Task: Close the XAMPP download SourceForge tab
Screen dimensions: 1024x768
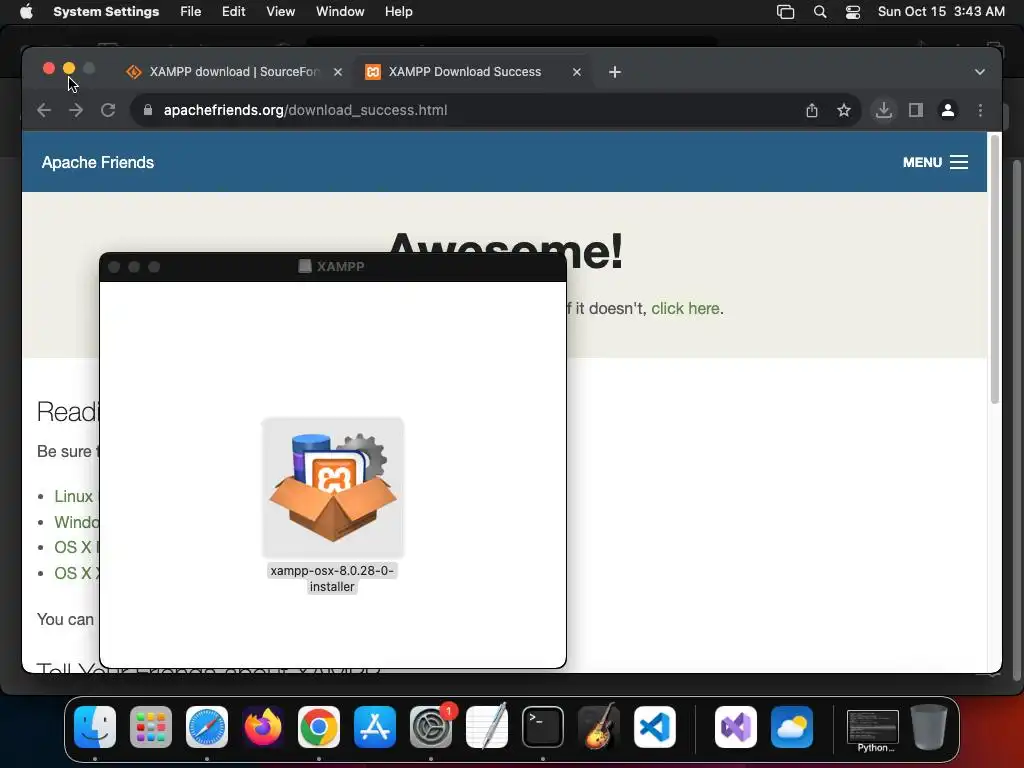Action: pos(338,72)
